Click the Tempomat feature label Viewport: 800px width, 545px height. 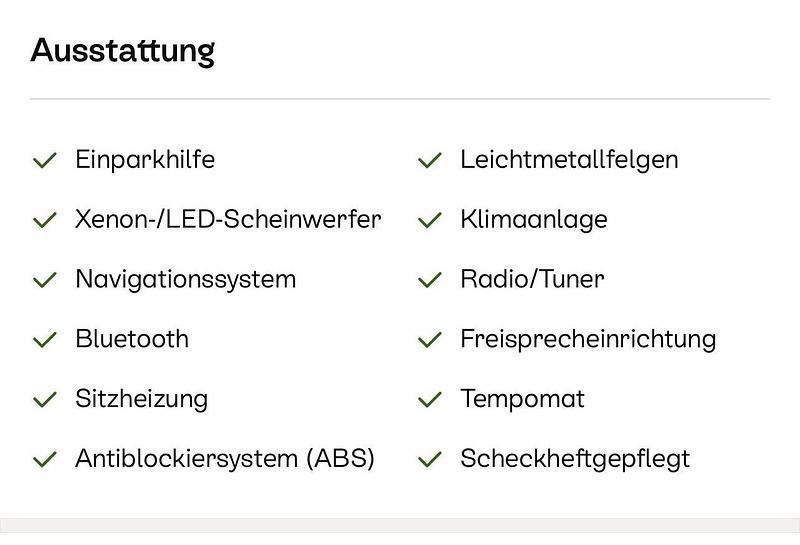[x=522, y=399]
